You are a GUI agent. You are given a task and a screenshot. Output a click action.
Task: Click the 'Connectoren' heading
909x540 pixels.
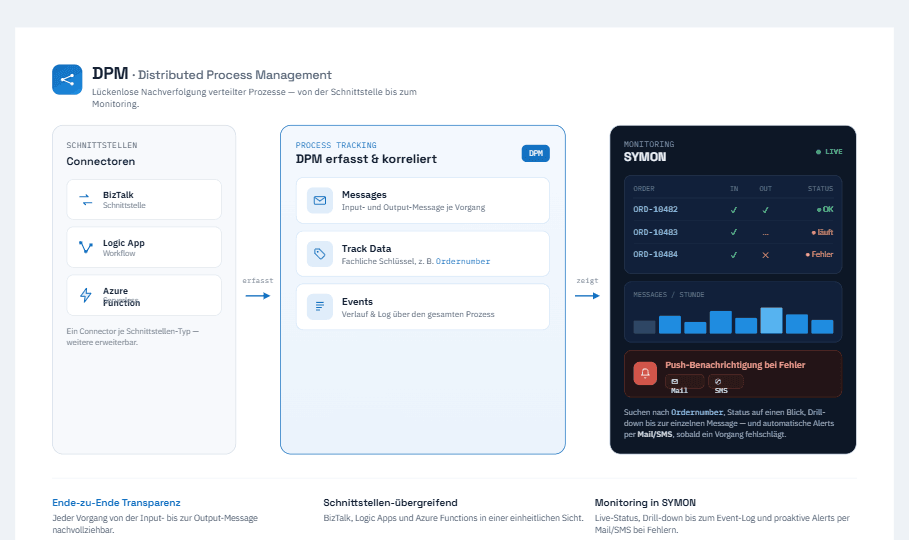pyautogui.click(x=100, y=161)
